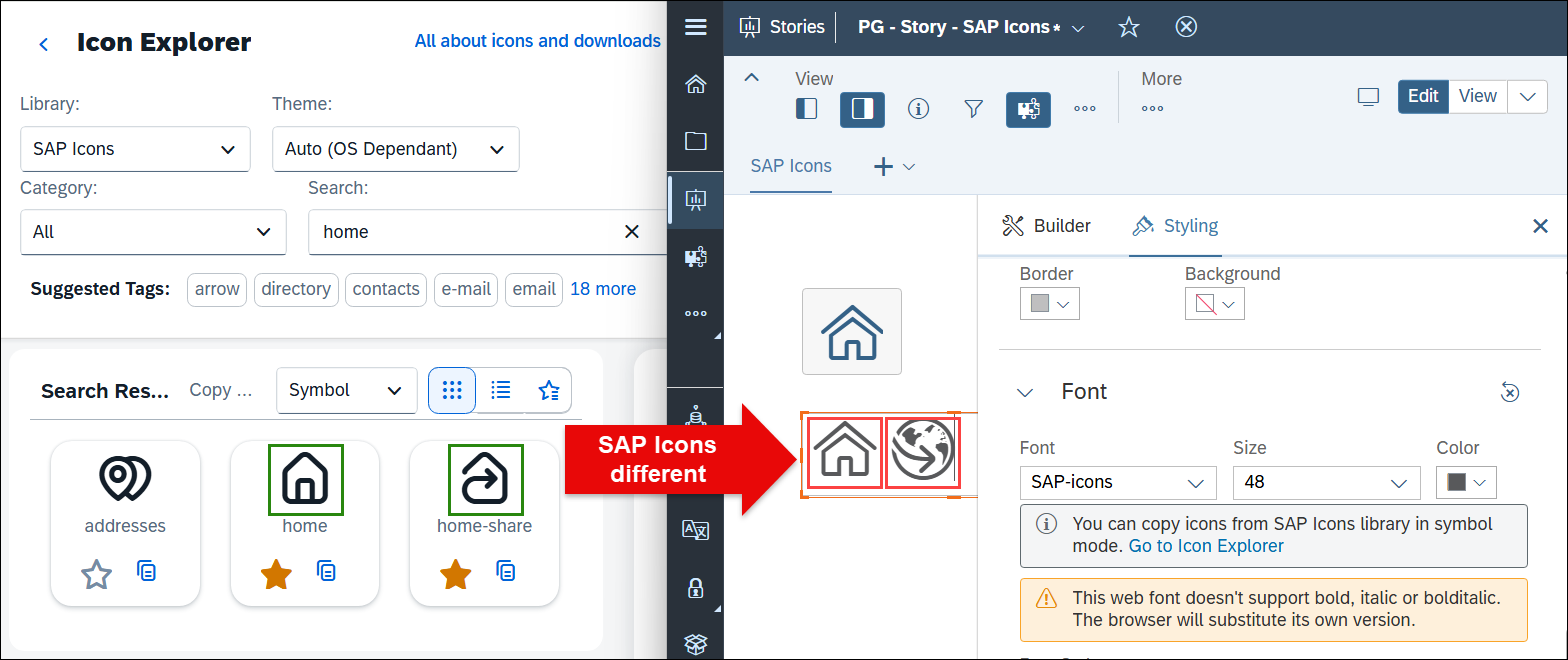Switch to Edit mode
This screenshot has height=660, width=1568.
pyautogui.click(x=1423, y=96)
